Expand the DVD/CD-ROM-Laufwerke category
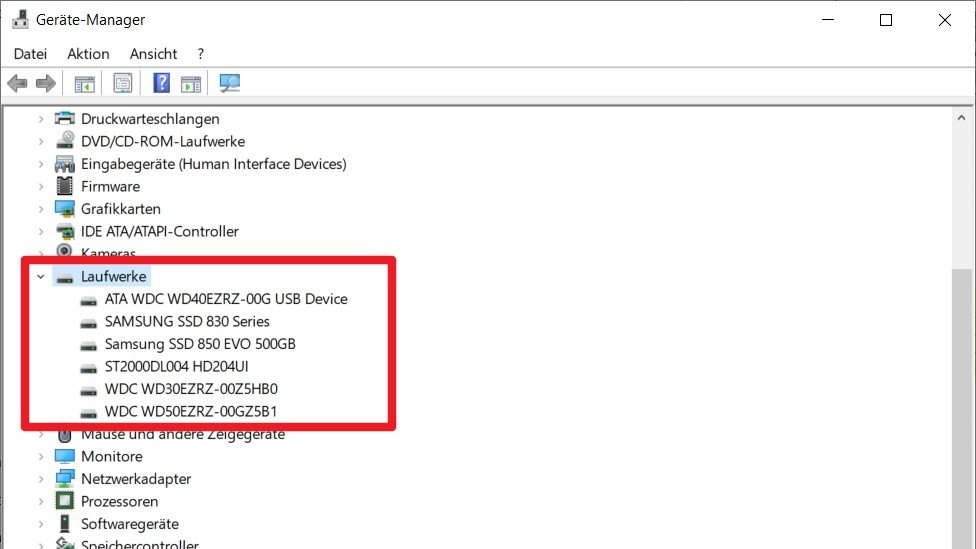976x549 pixels. 41,141
